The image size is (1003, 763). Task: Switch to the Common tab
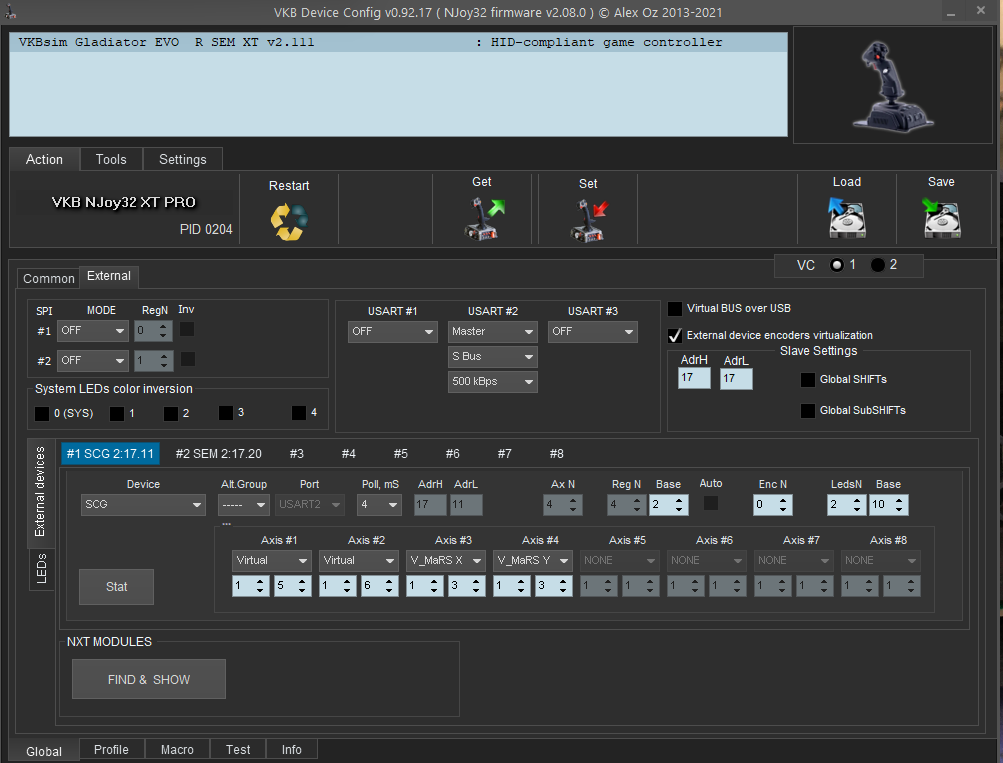point(49,278)
